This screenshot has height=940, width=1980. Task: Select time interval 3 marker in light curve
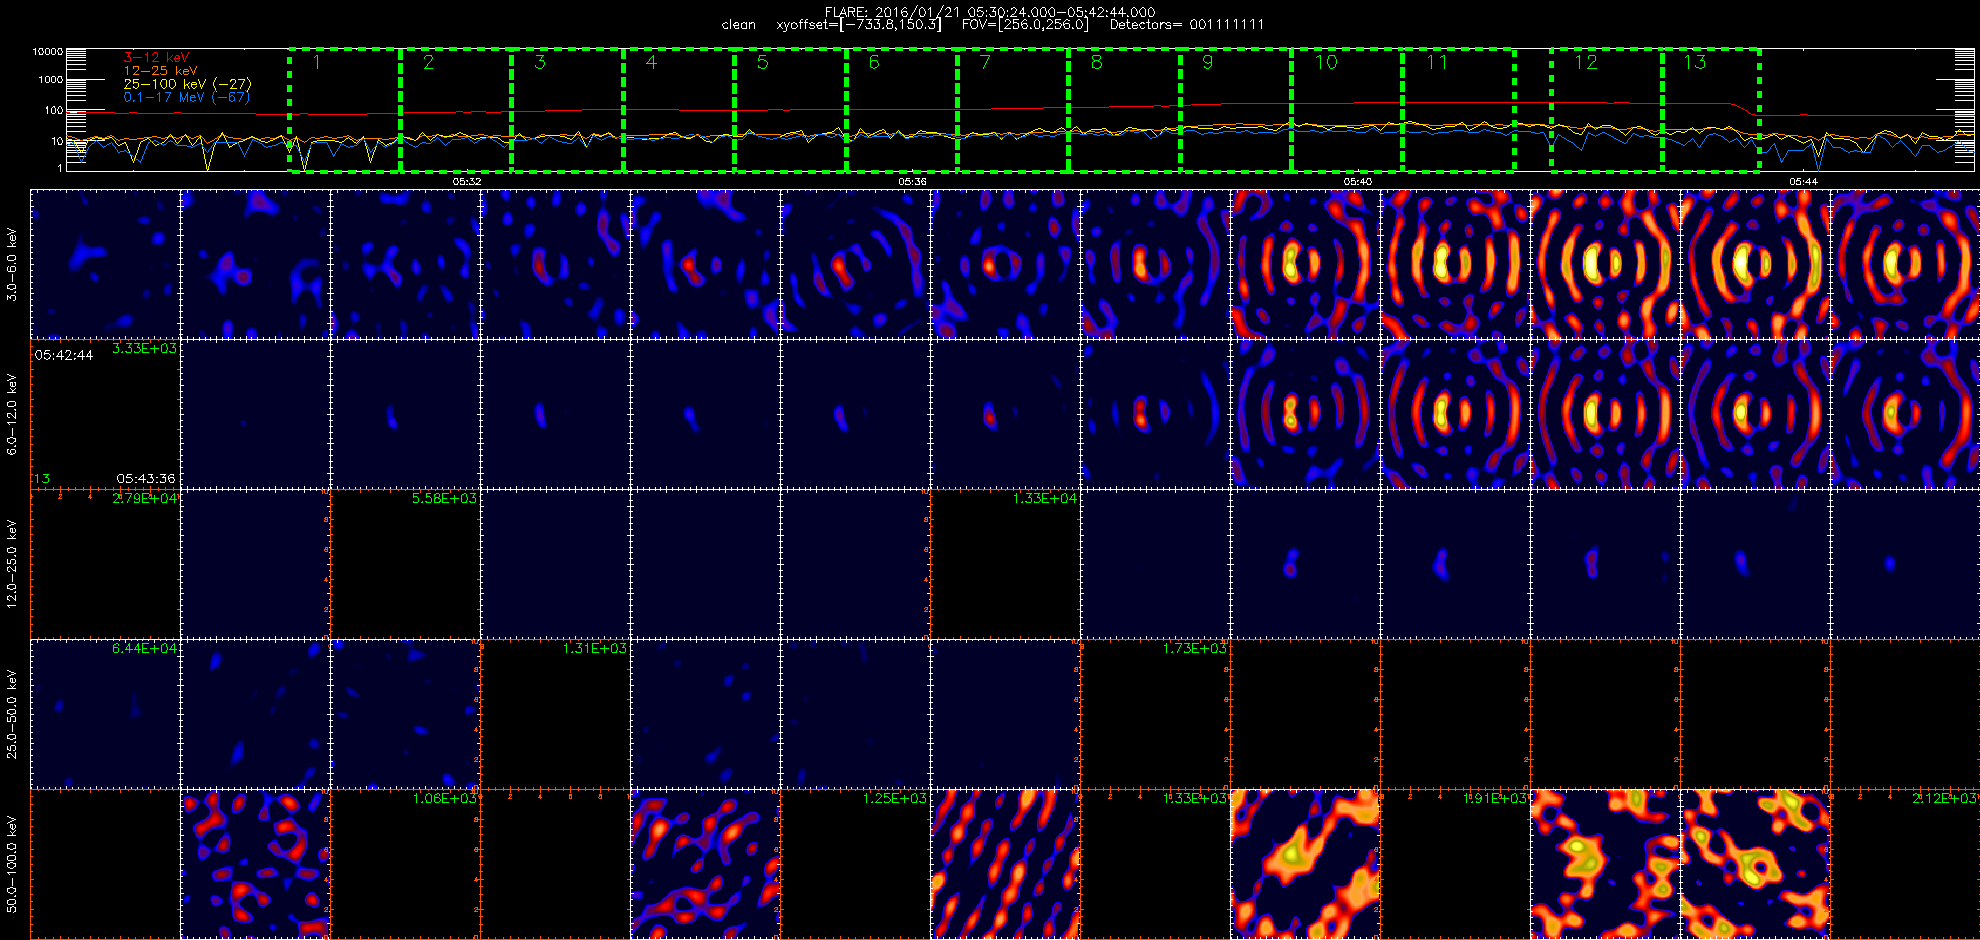540,62
